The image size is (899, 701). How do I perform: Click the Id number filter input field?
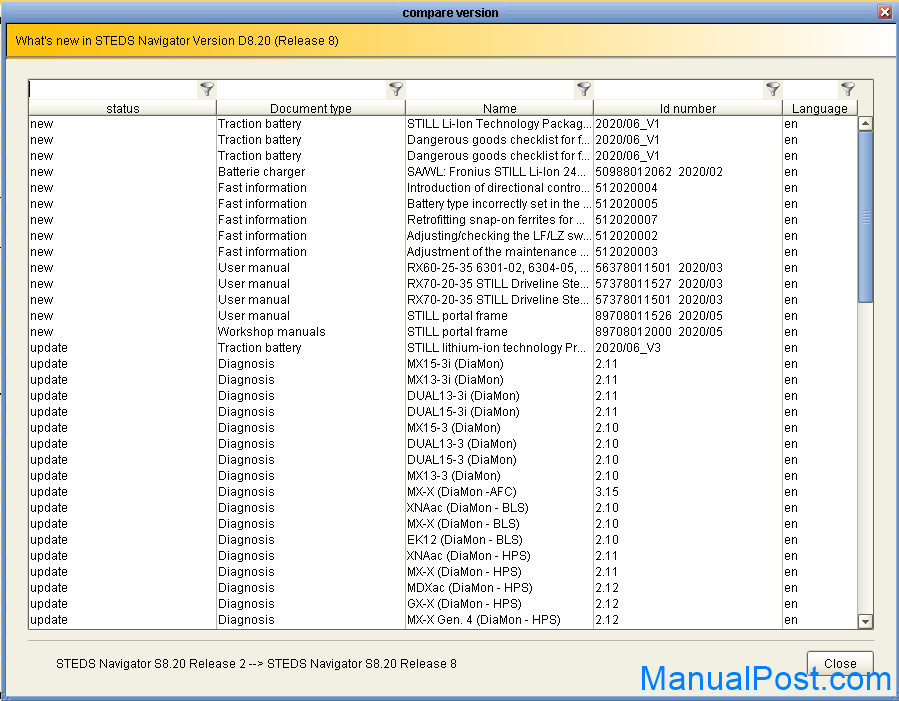(x=679, y=89)
